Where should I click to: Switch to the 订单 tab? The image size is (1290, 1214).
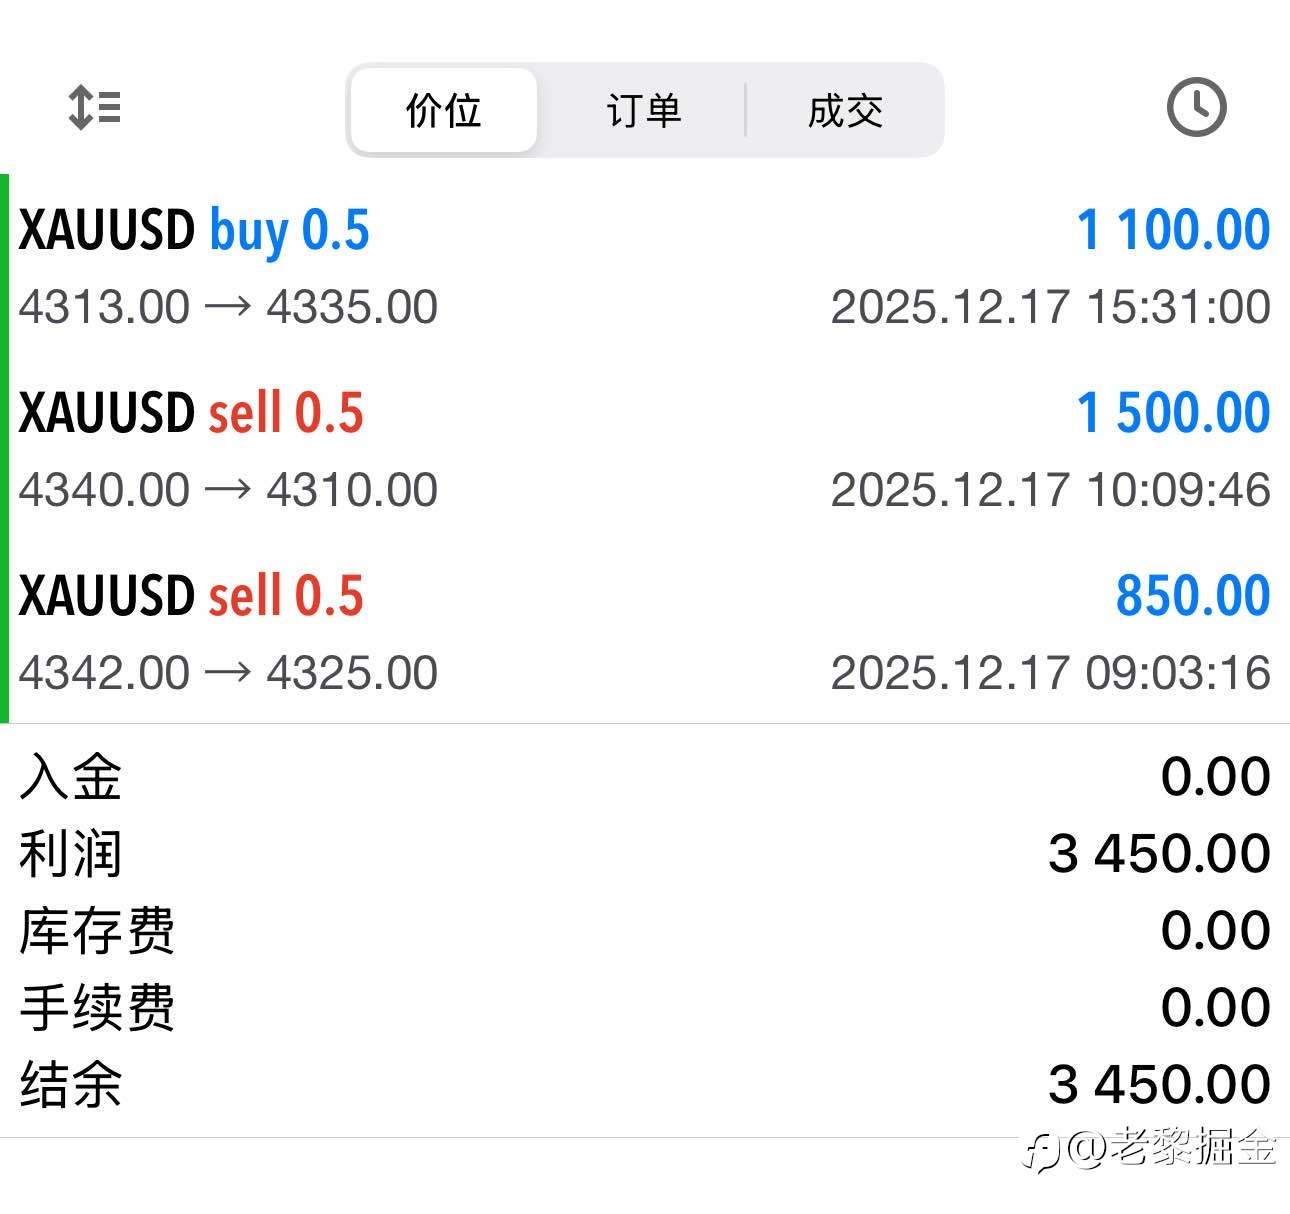coord(643,110)
